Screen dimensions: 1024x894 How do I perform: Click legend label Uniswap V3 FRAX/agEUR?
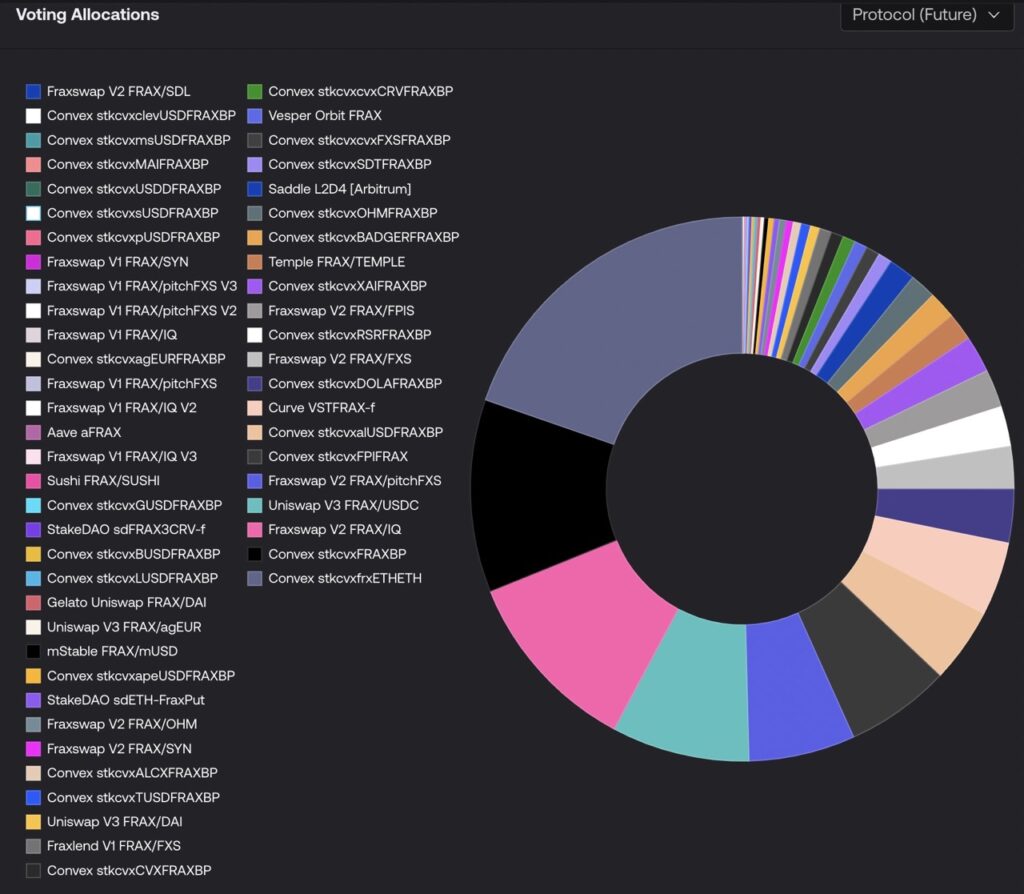tap(124, 628)
